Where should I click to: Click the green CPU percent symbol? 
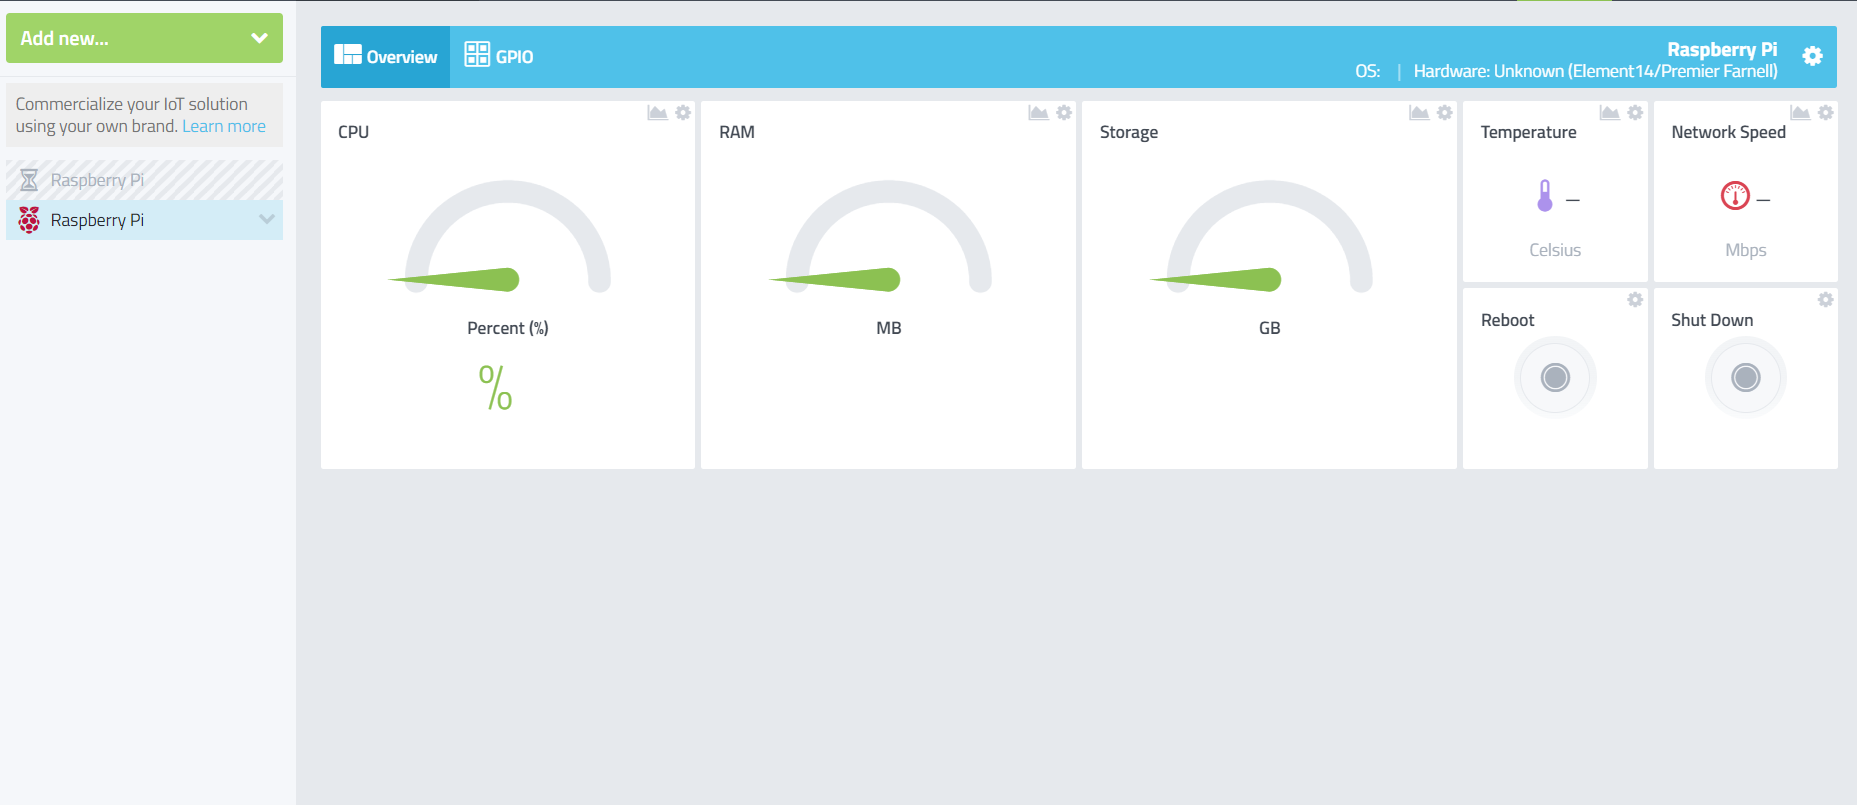[x=496, y=387]
